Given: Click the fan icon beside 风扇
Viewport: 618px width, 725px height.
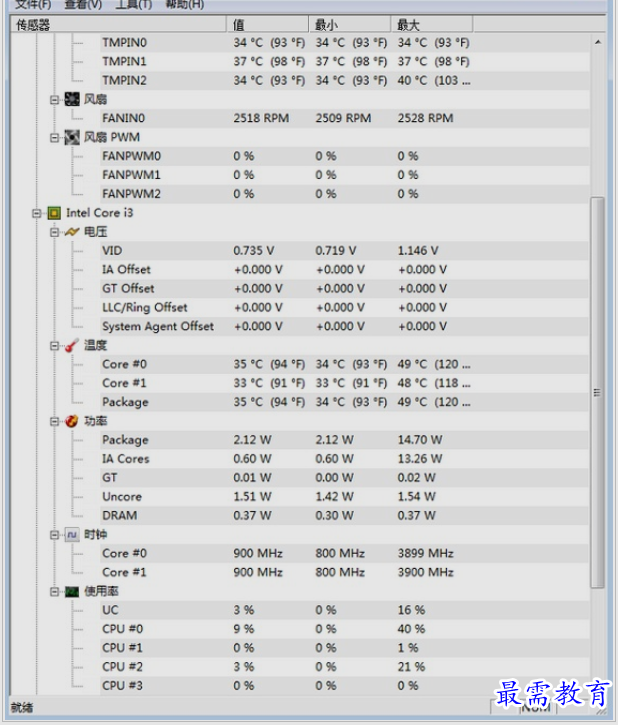Looking at the screenshot, I should click(x=72, y=99).
